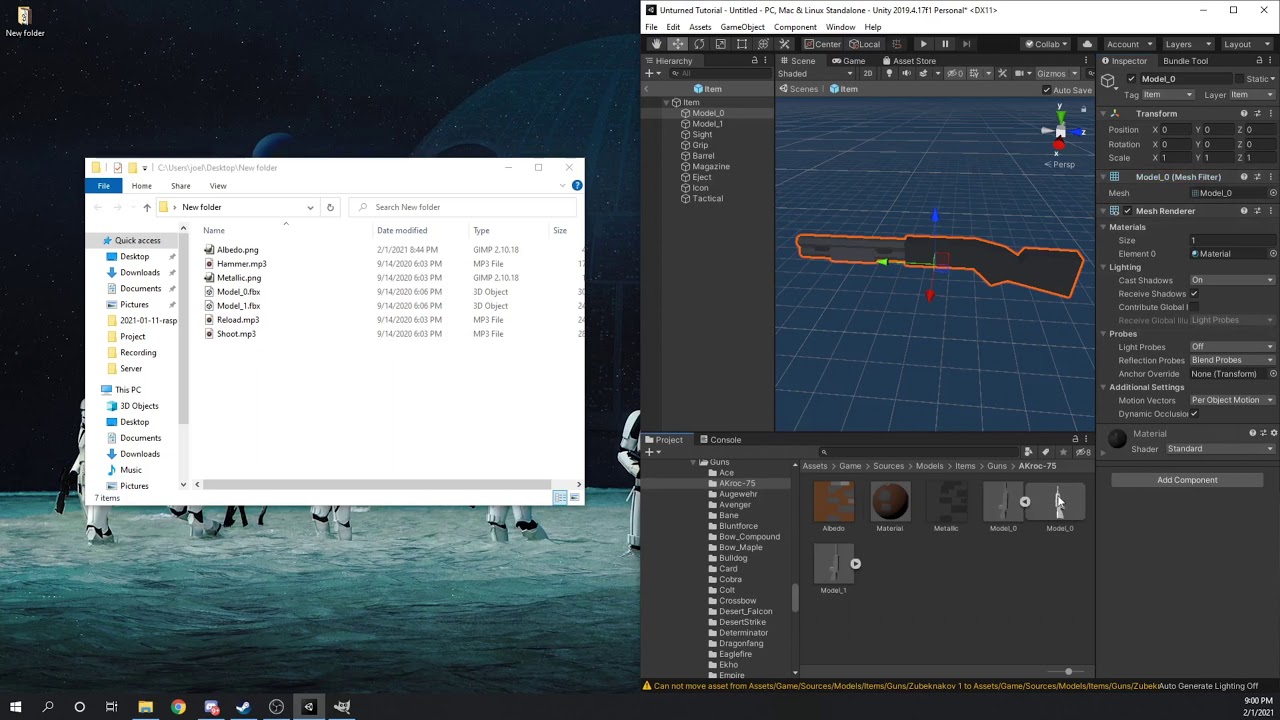
Task: Open the Component menu
Action: click(795, 27)
